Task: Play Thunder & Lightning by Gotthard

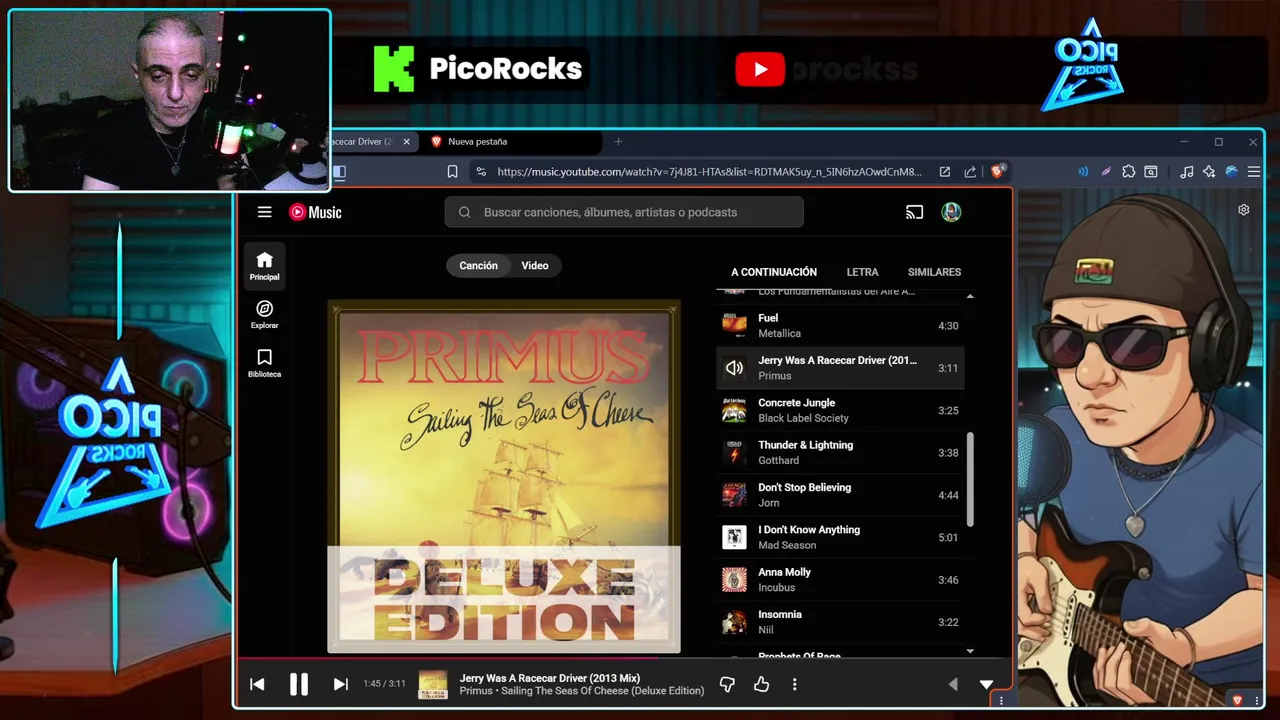Action: pos(840,453)
